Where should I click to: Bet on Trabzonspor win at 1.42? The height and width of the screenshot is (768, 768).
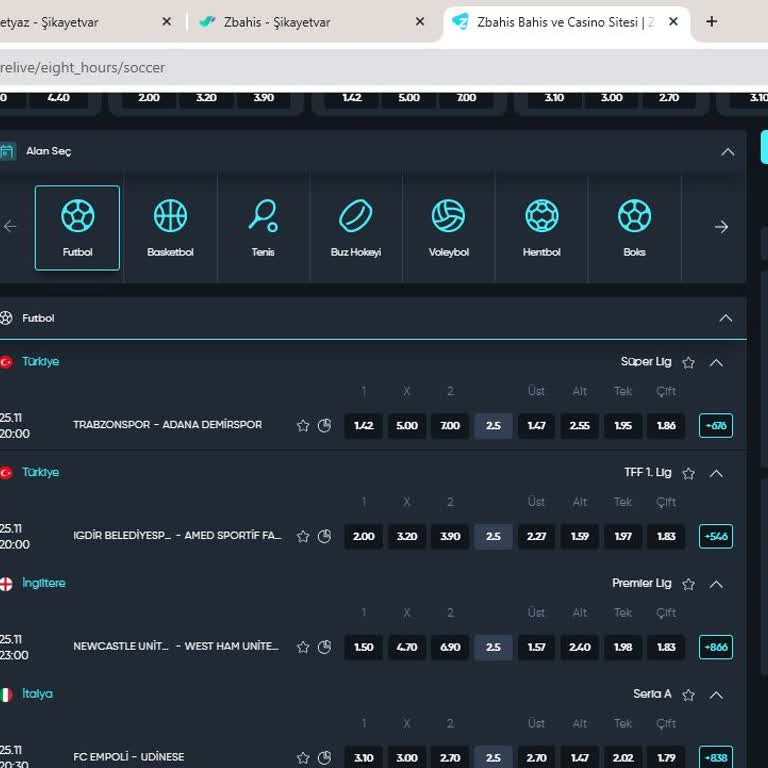pos(363,426)
